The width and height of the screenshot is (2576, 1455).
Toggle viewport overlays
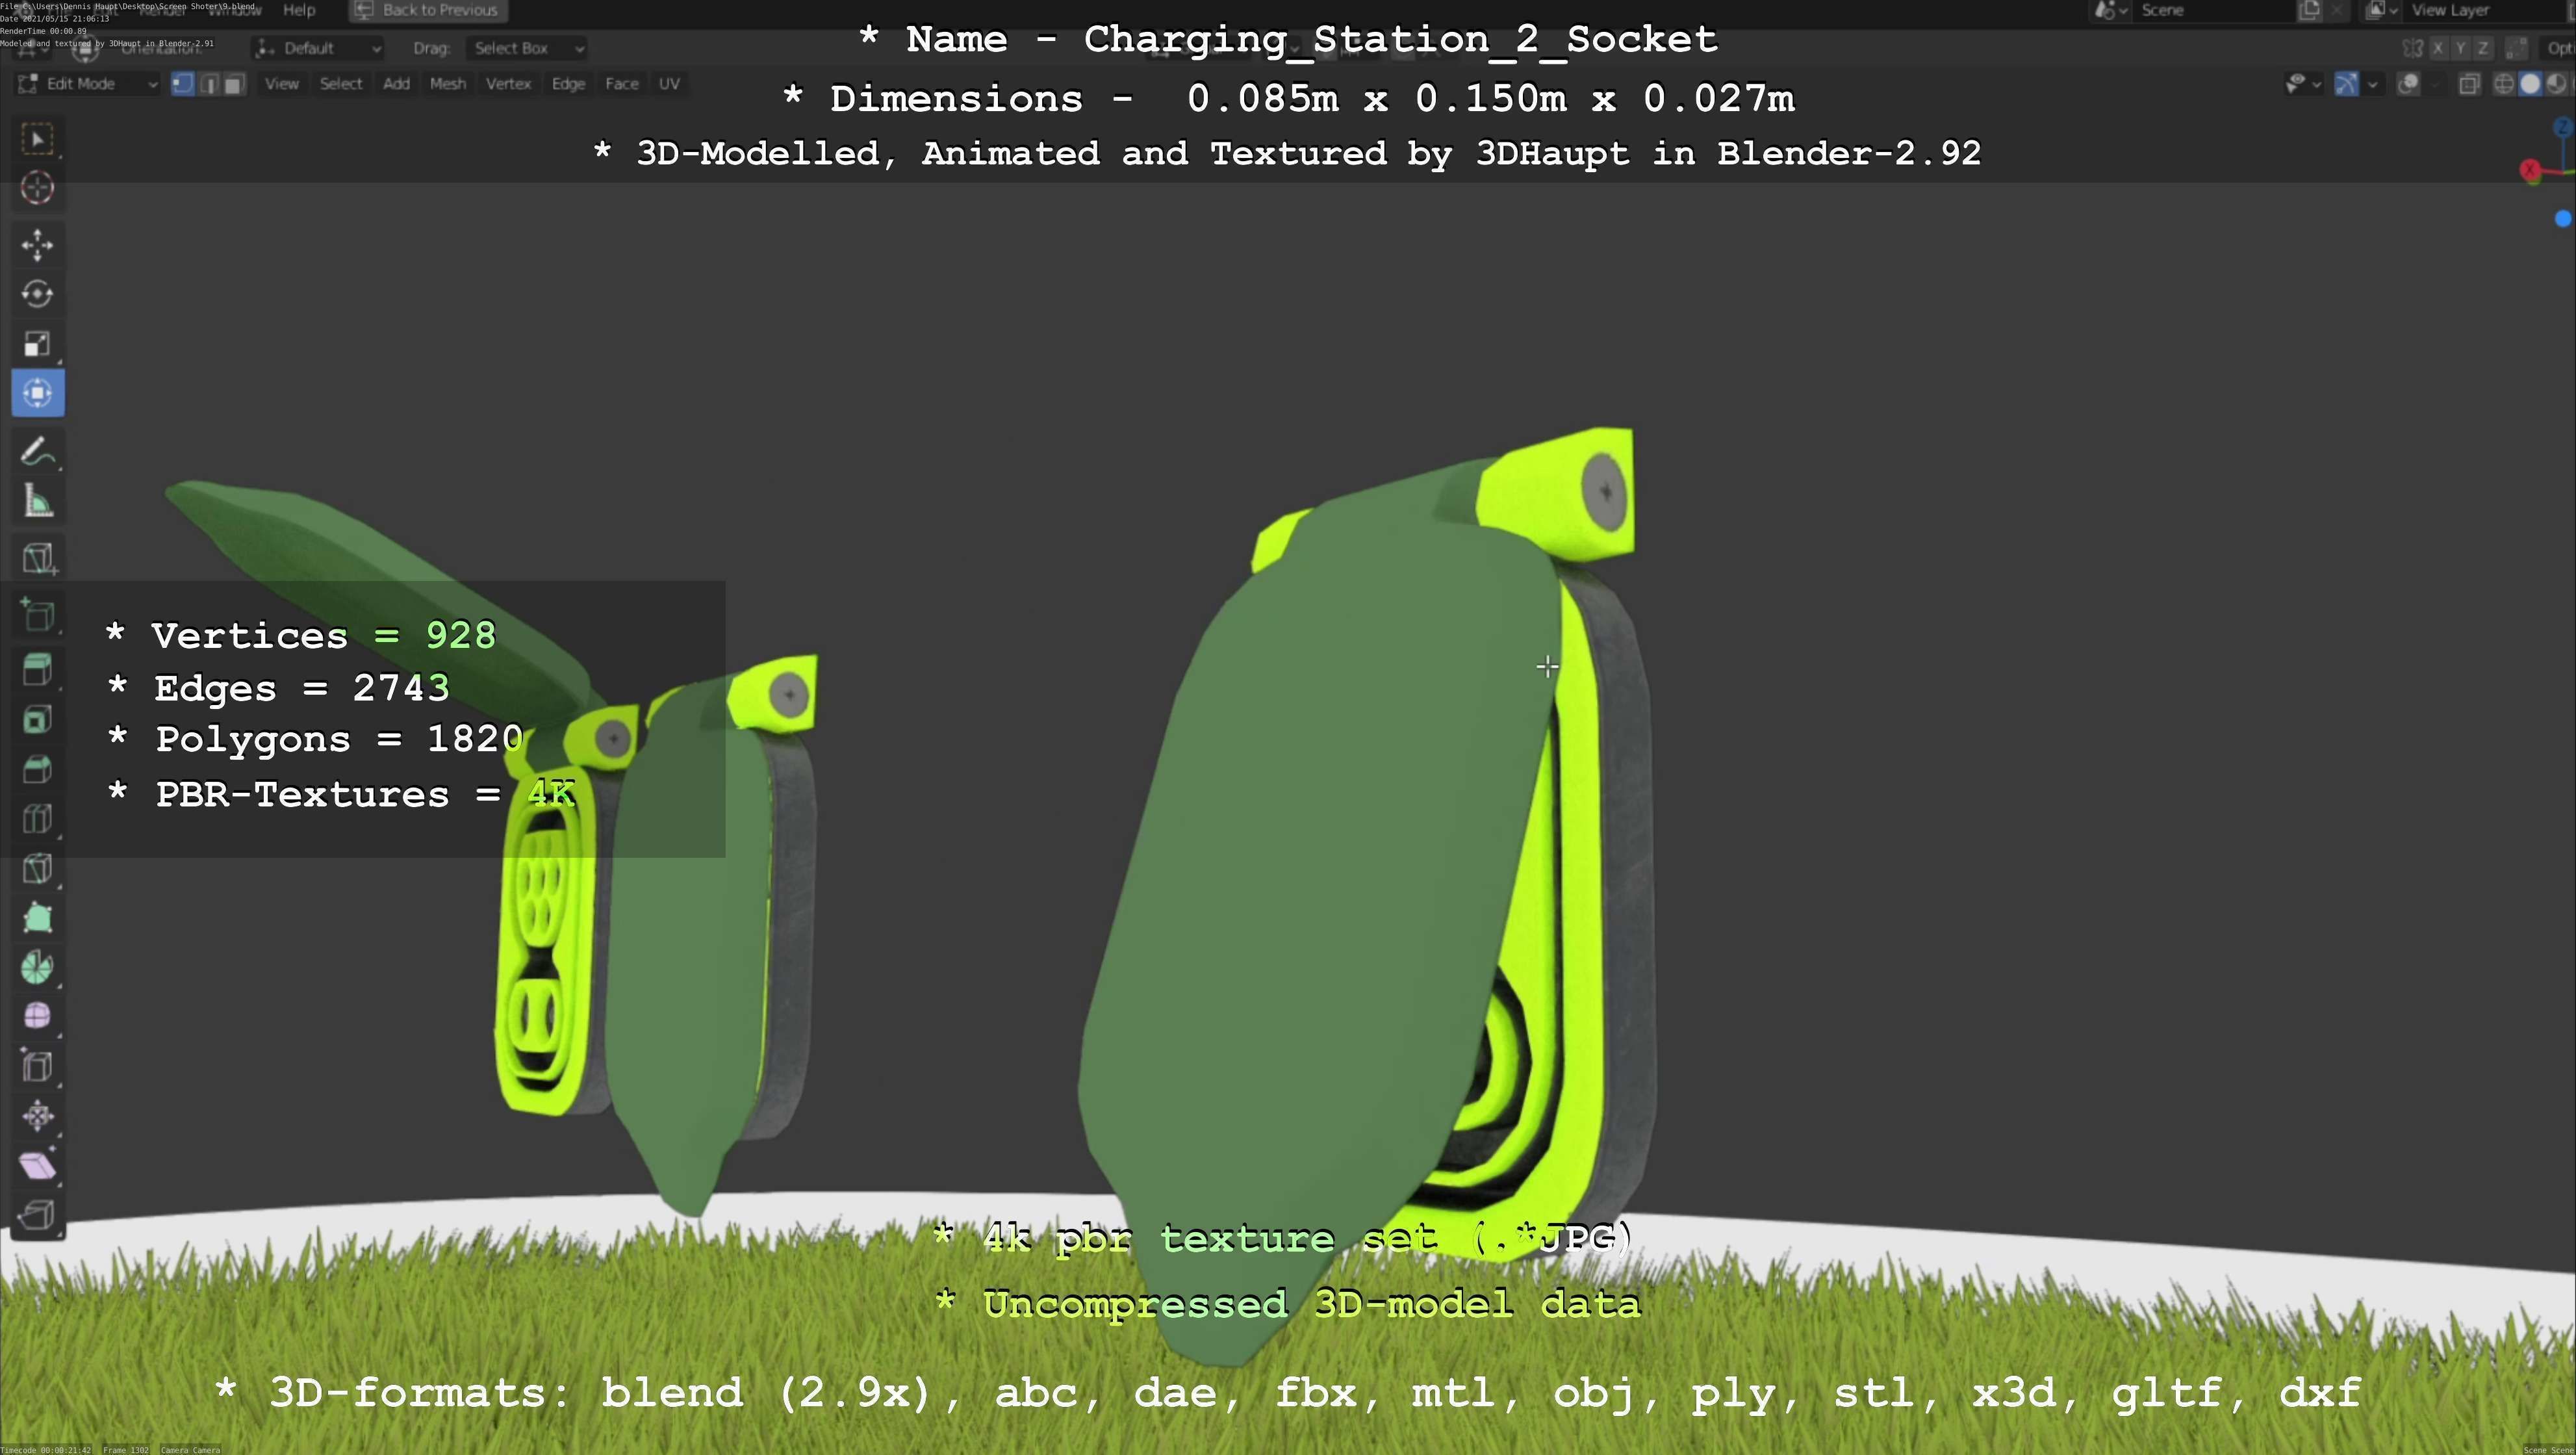2409,84
